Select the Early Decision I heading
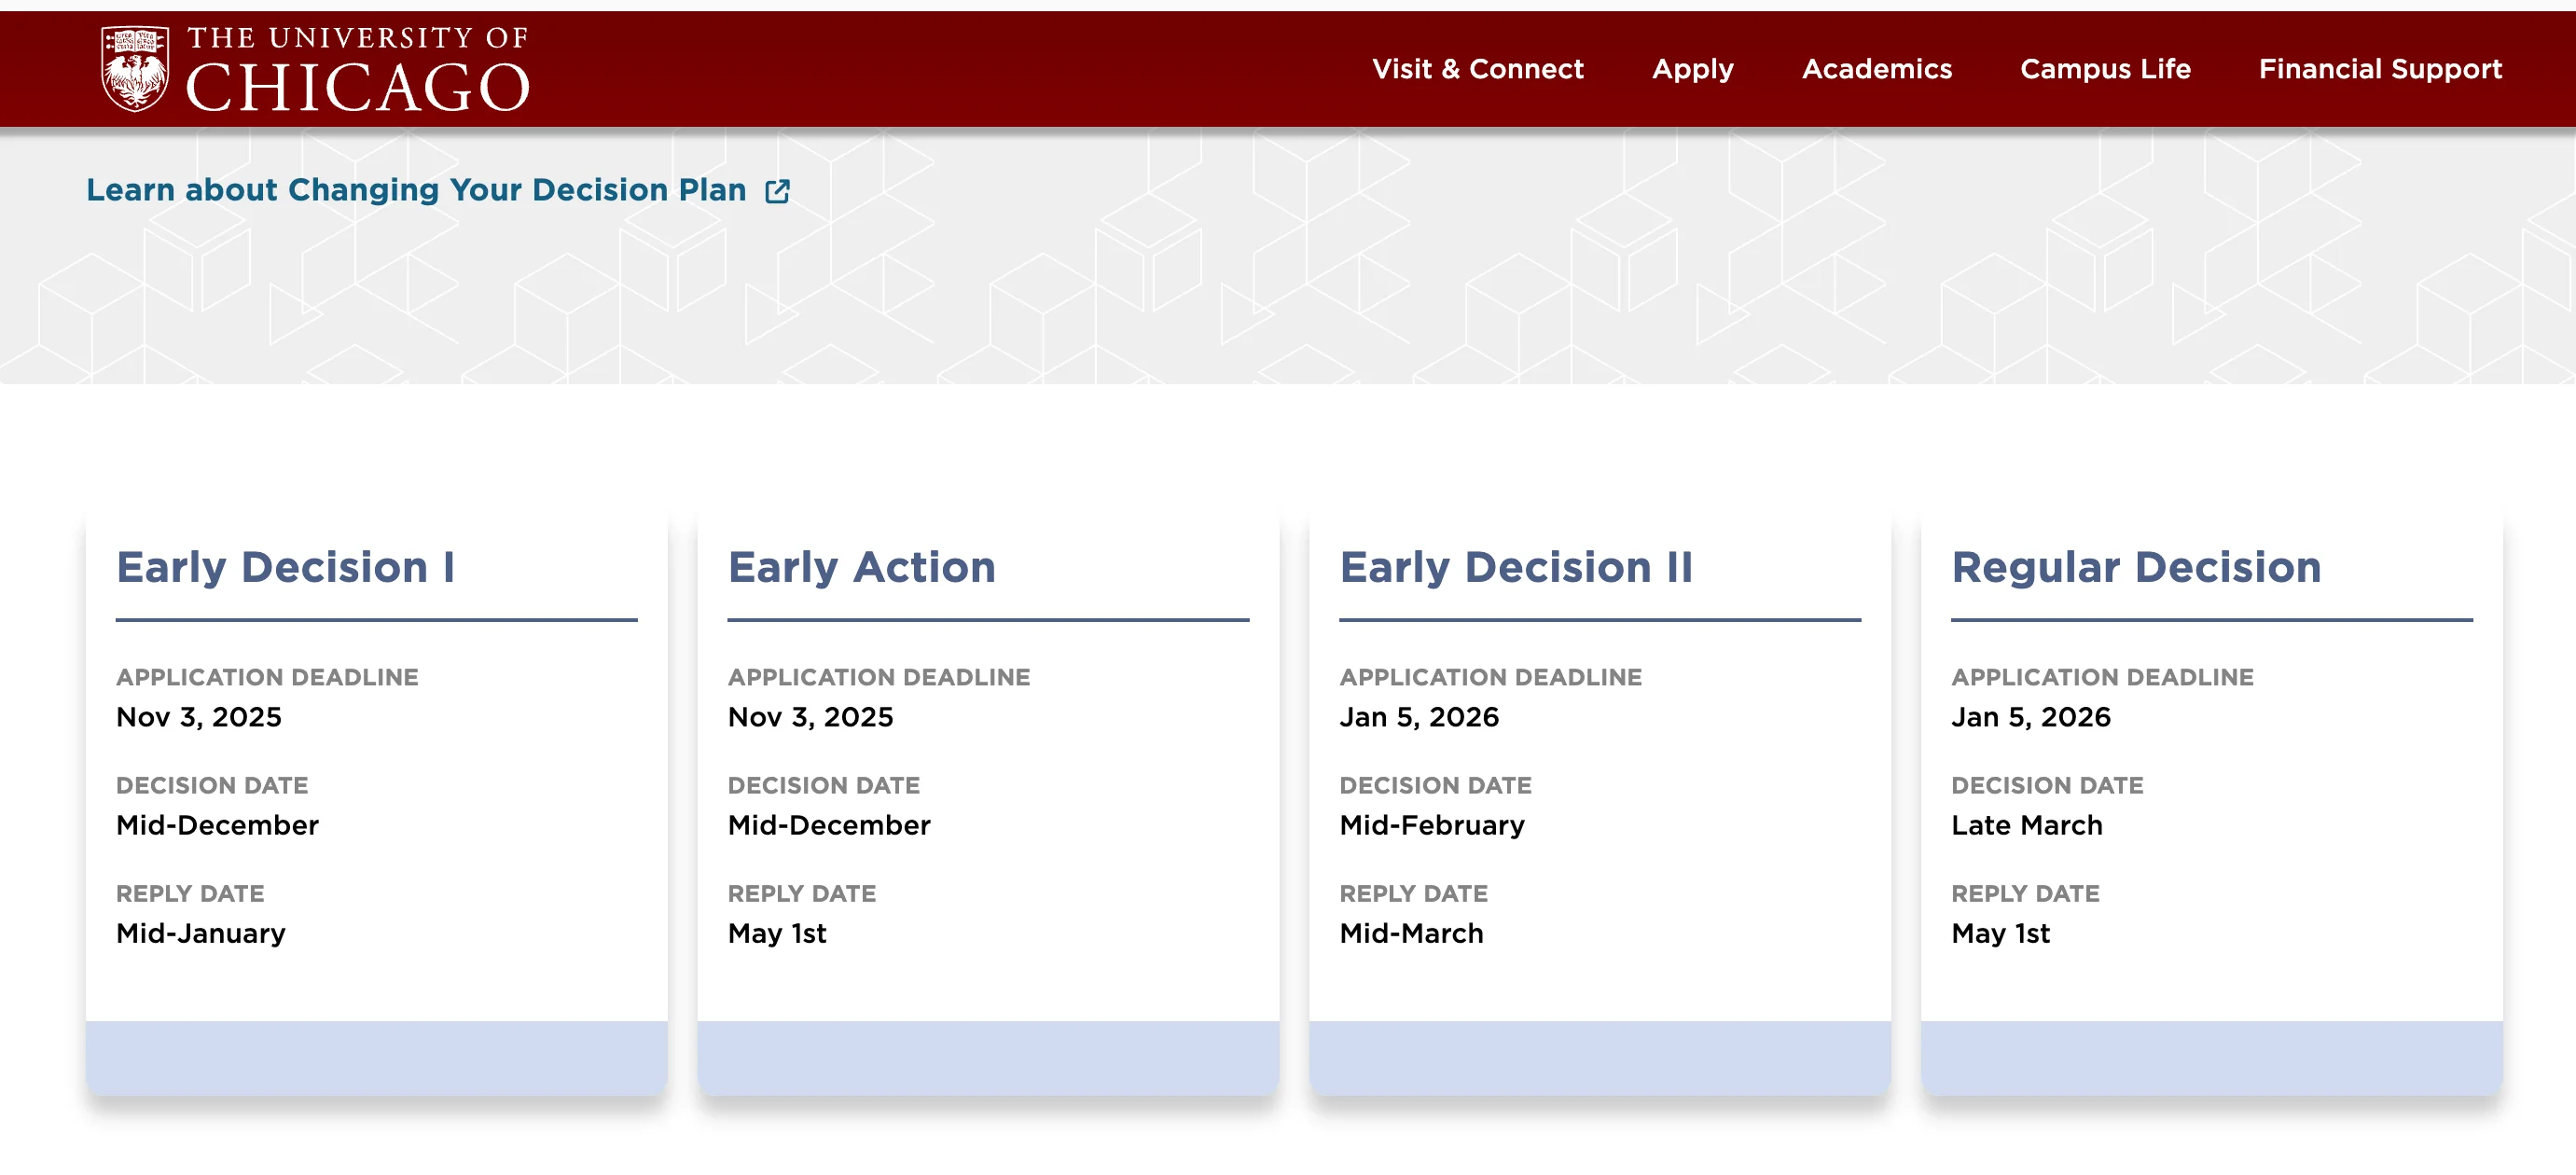The width and height of the screenshot is (2576, 1175). click(286, 567)
